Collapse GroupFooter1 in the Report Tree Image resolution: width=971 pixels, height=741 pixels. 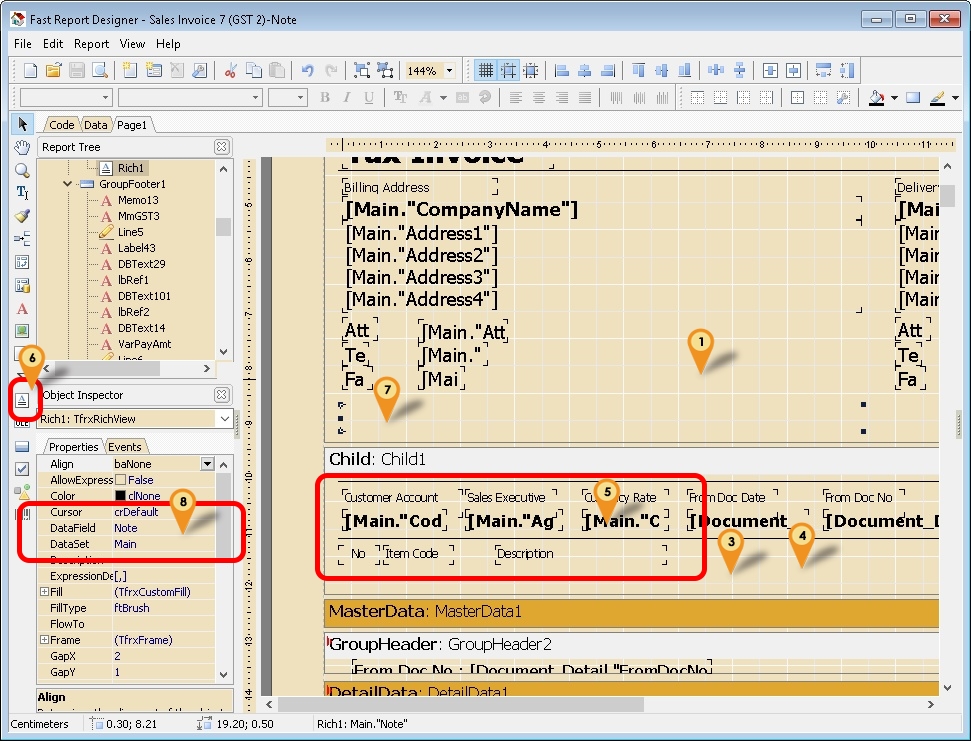coord(67,184)
